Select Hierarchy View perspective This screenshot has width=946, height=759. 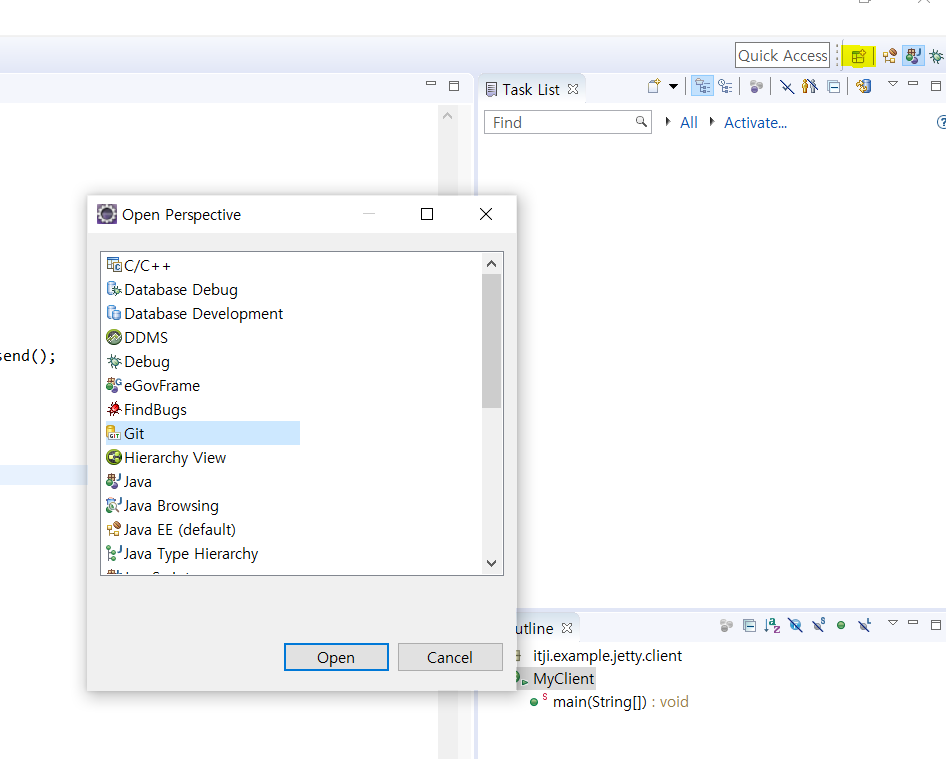(167, 457)
